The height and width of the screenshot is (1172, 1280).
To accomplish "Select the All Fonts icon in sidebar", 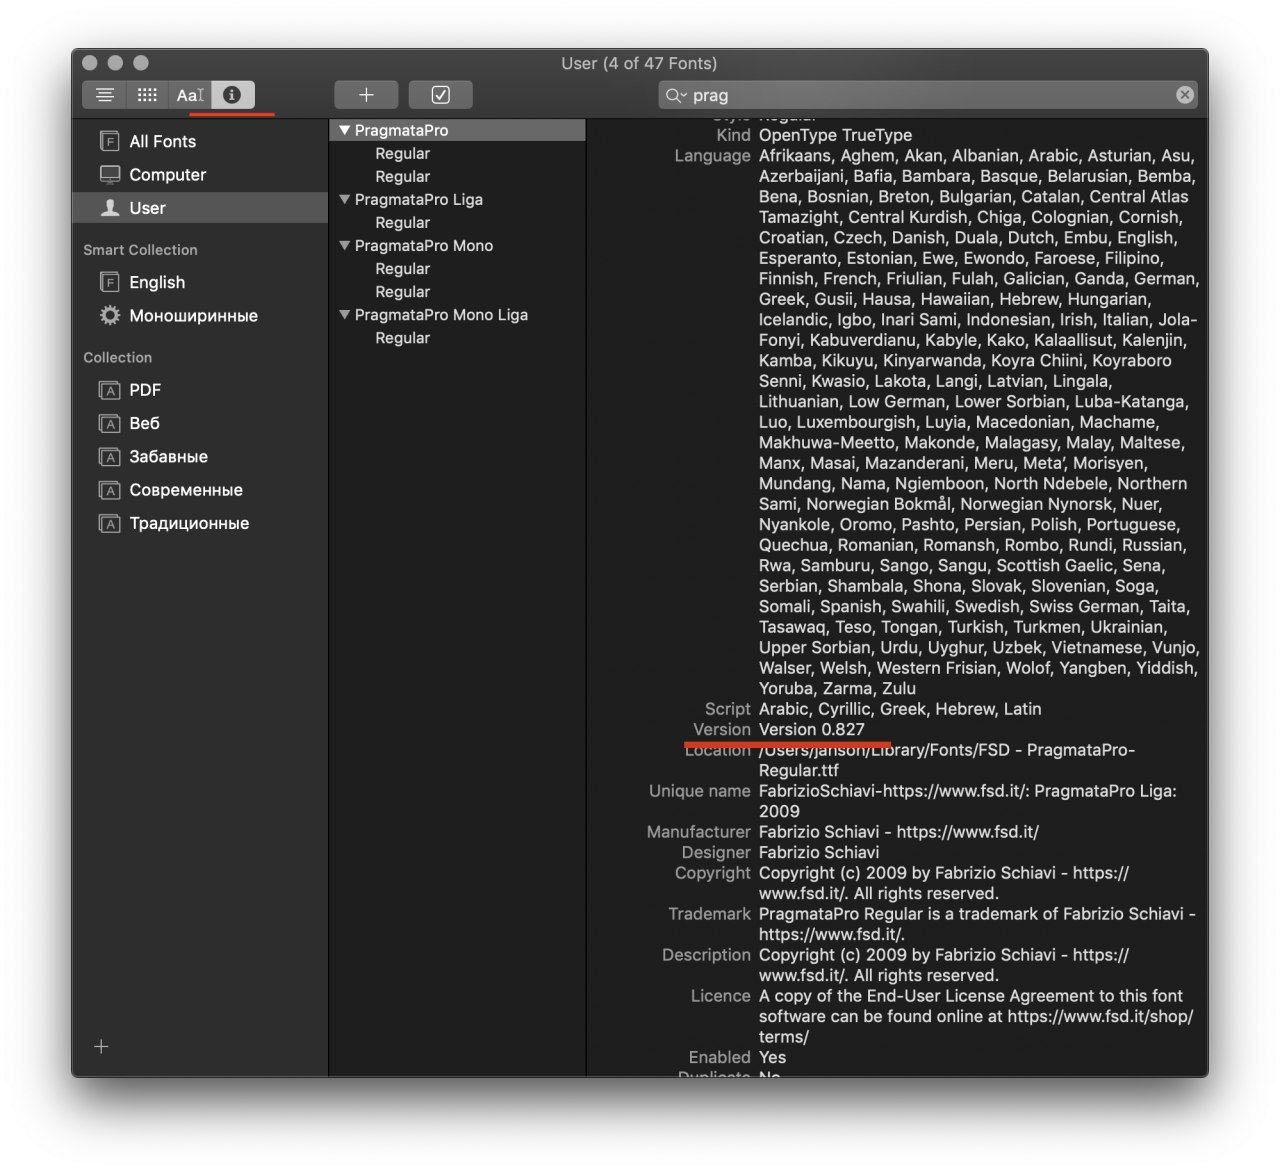I will point(110,141).
